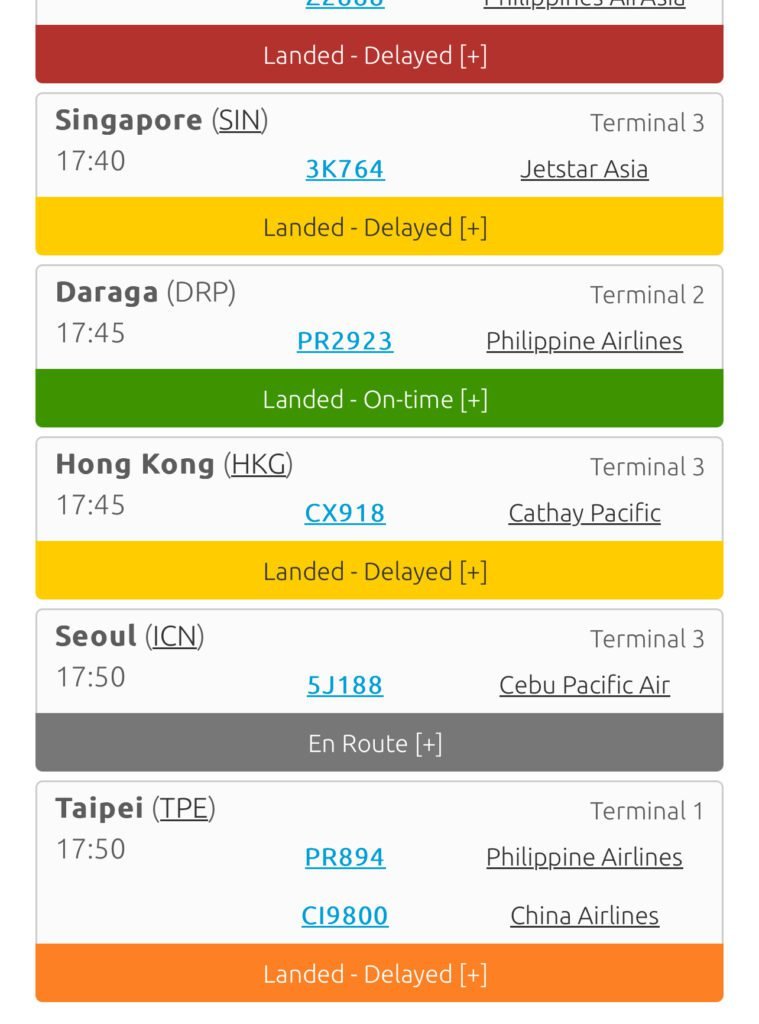Open the ICN airport code link
759x1024 pixels.
point(174,637)
